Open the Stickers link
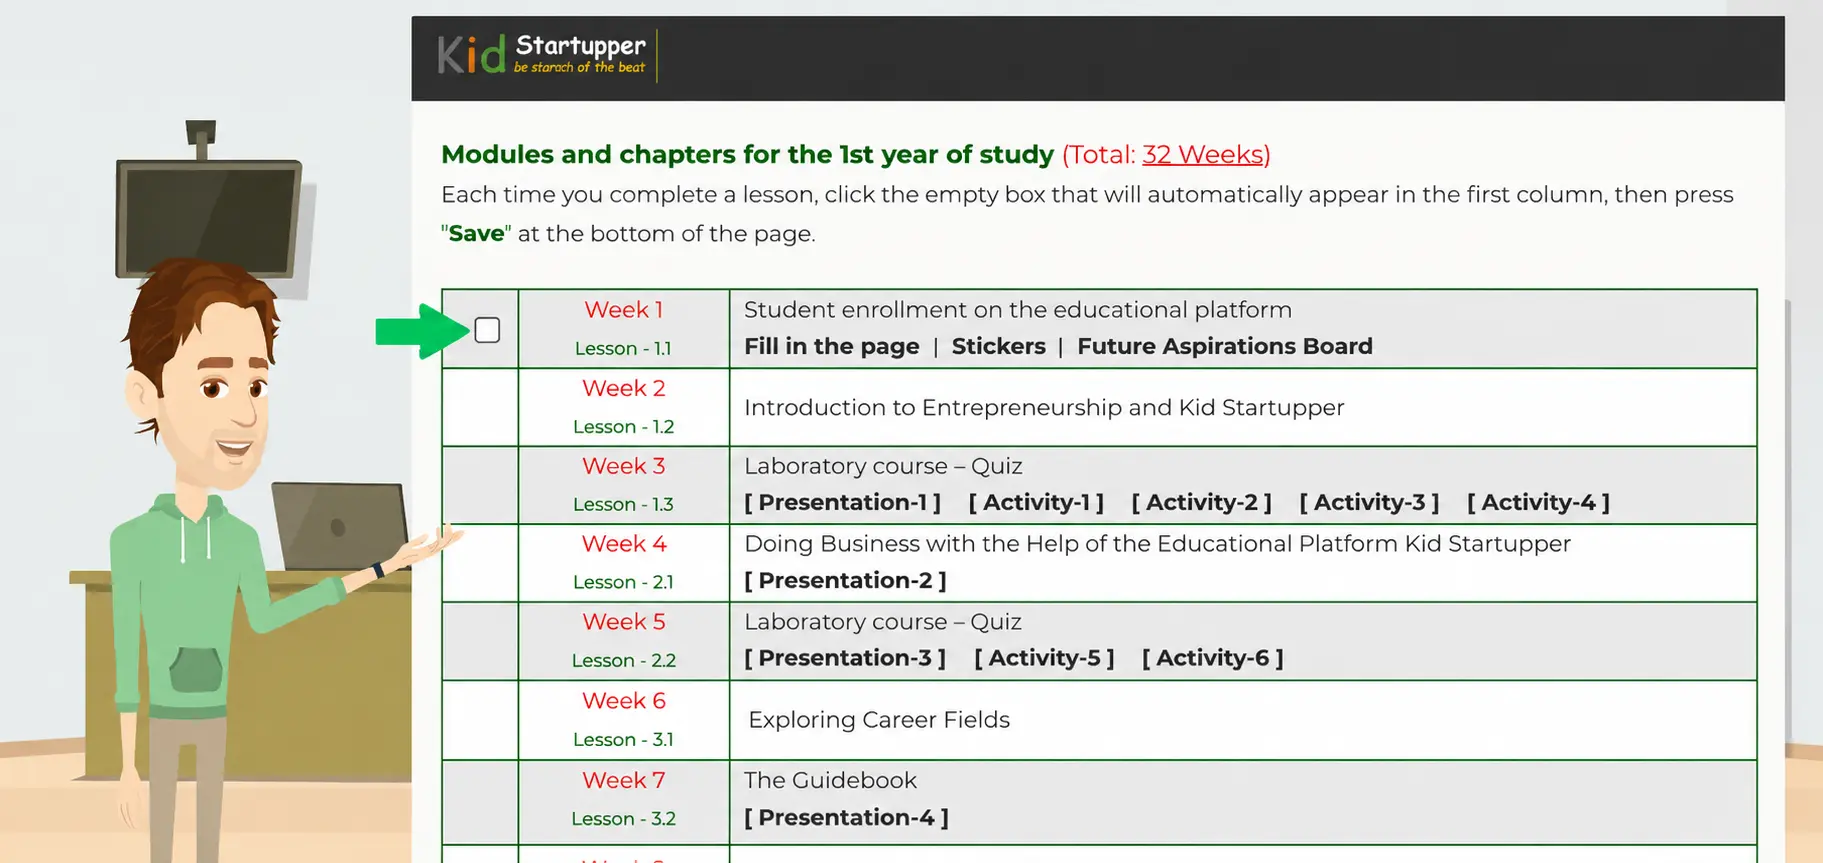Screen dimensions: 1823x863 pyautogui.click(x=998, y=346)
